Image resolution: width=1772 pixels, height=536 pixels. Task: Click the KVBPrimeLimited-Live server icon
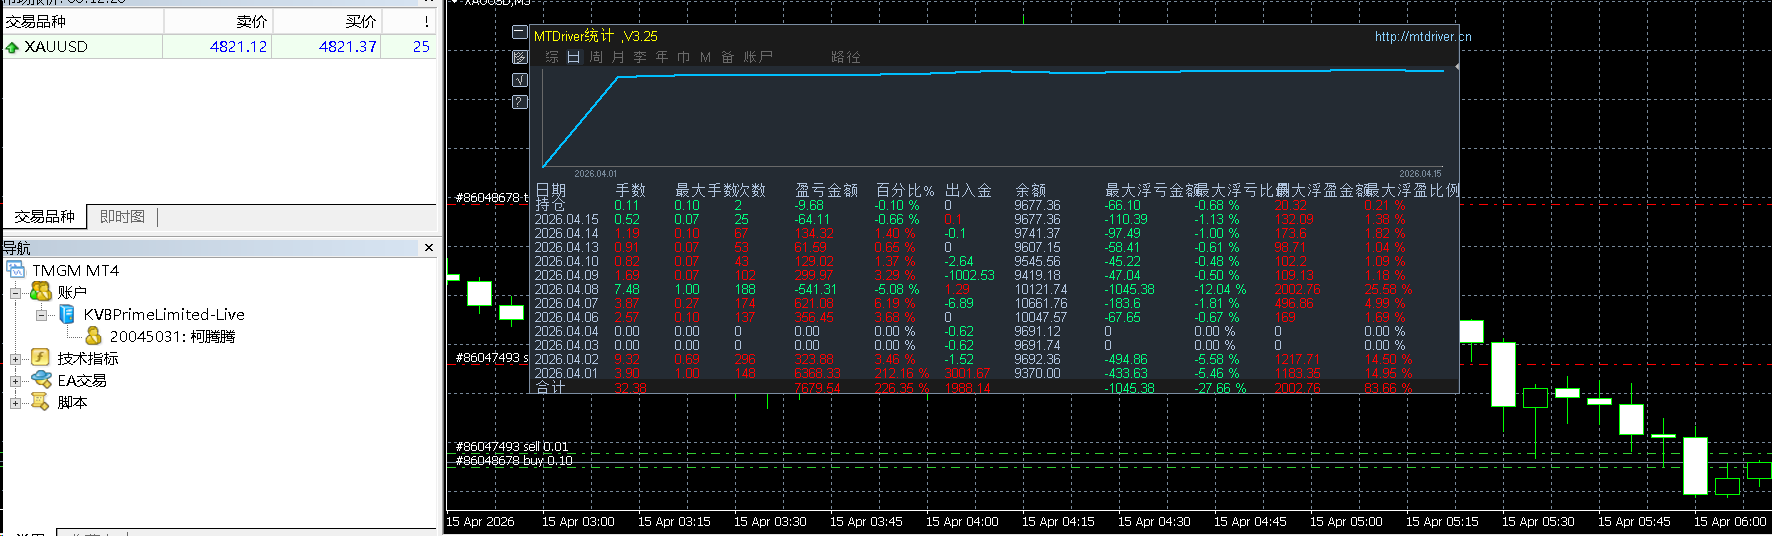tap(67, 314)
